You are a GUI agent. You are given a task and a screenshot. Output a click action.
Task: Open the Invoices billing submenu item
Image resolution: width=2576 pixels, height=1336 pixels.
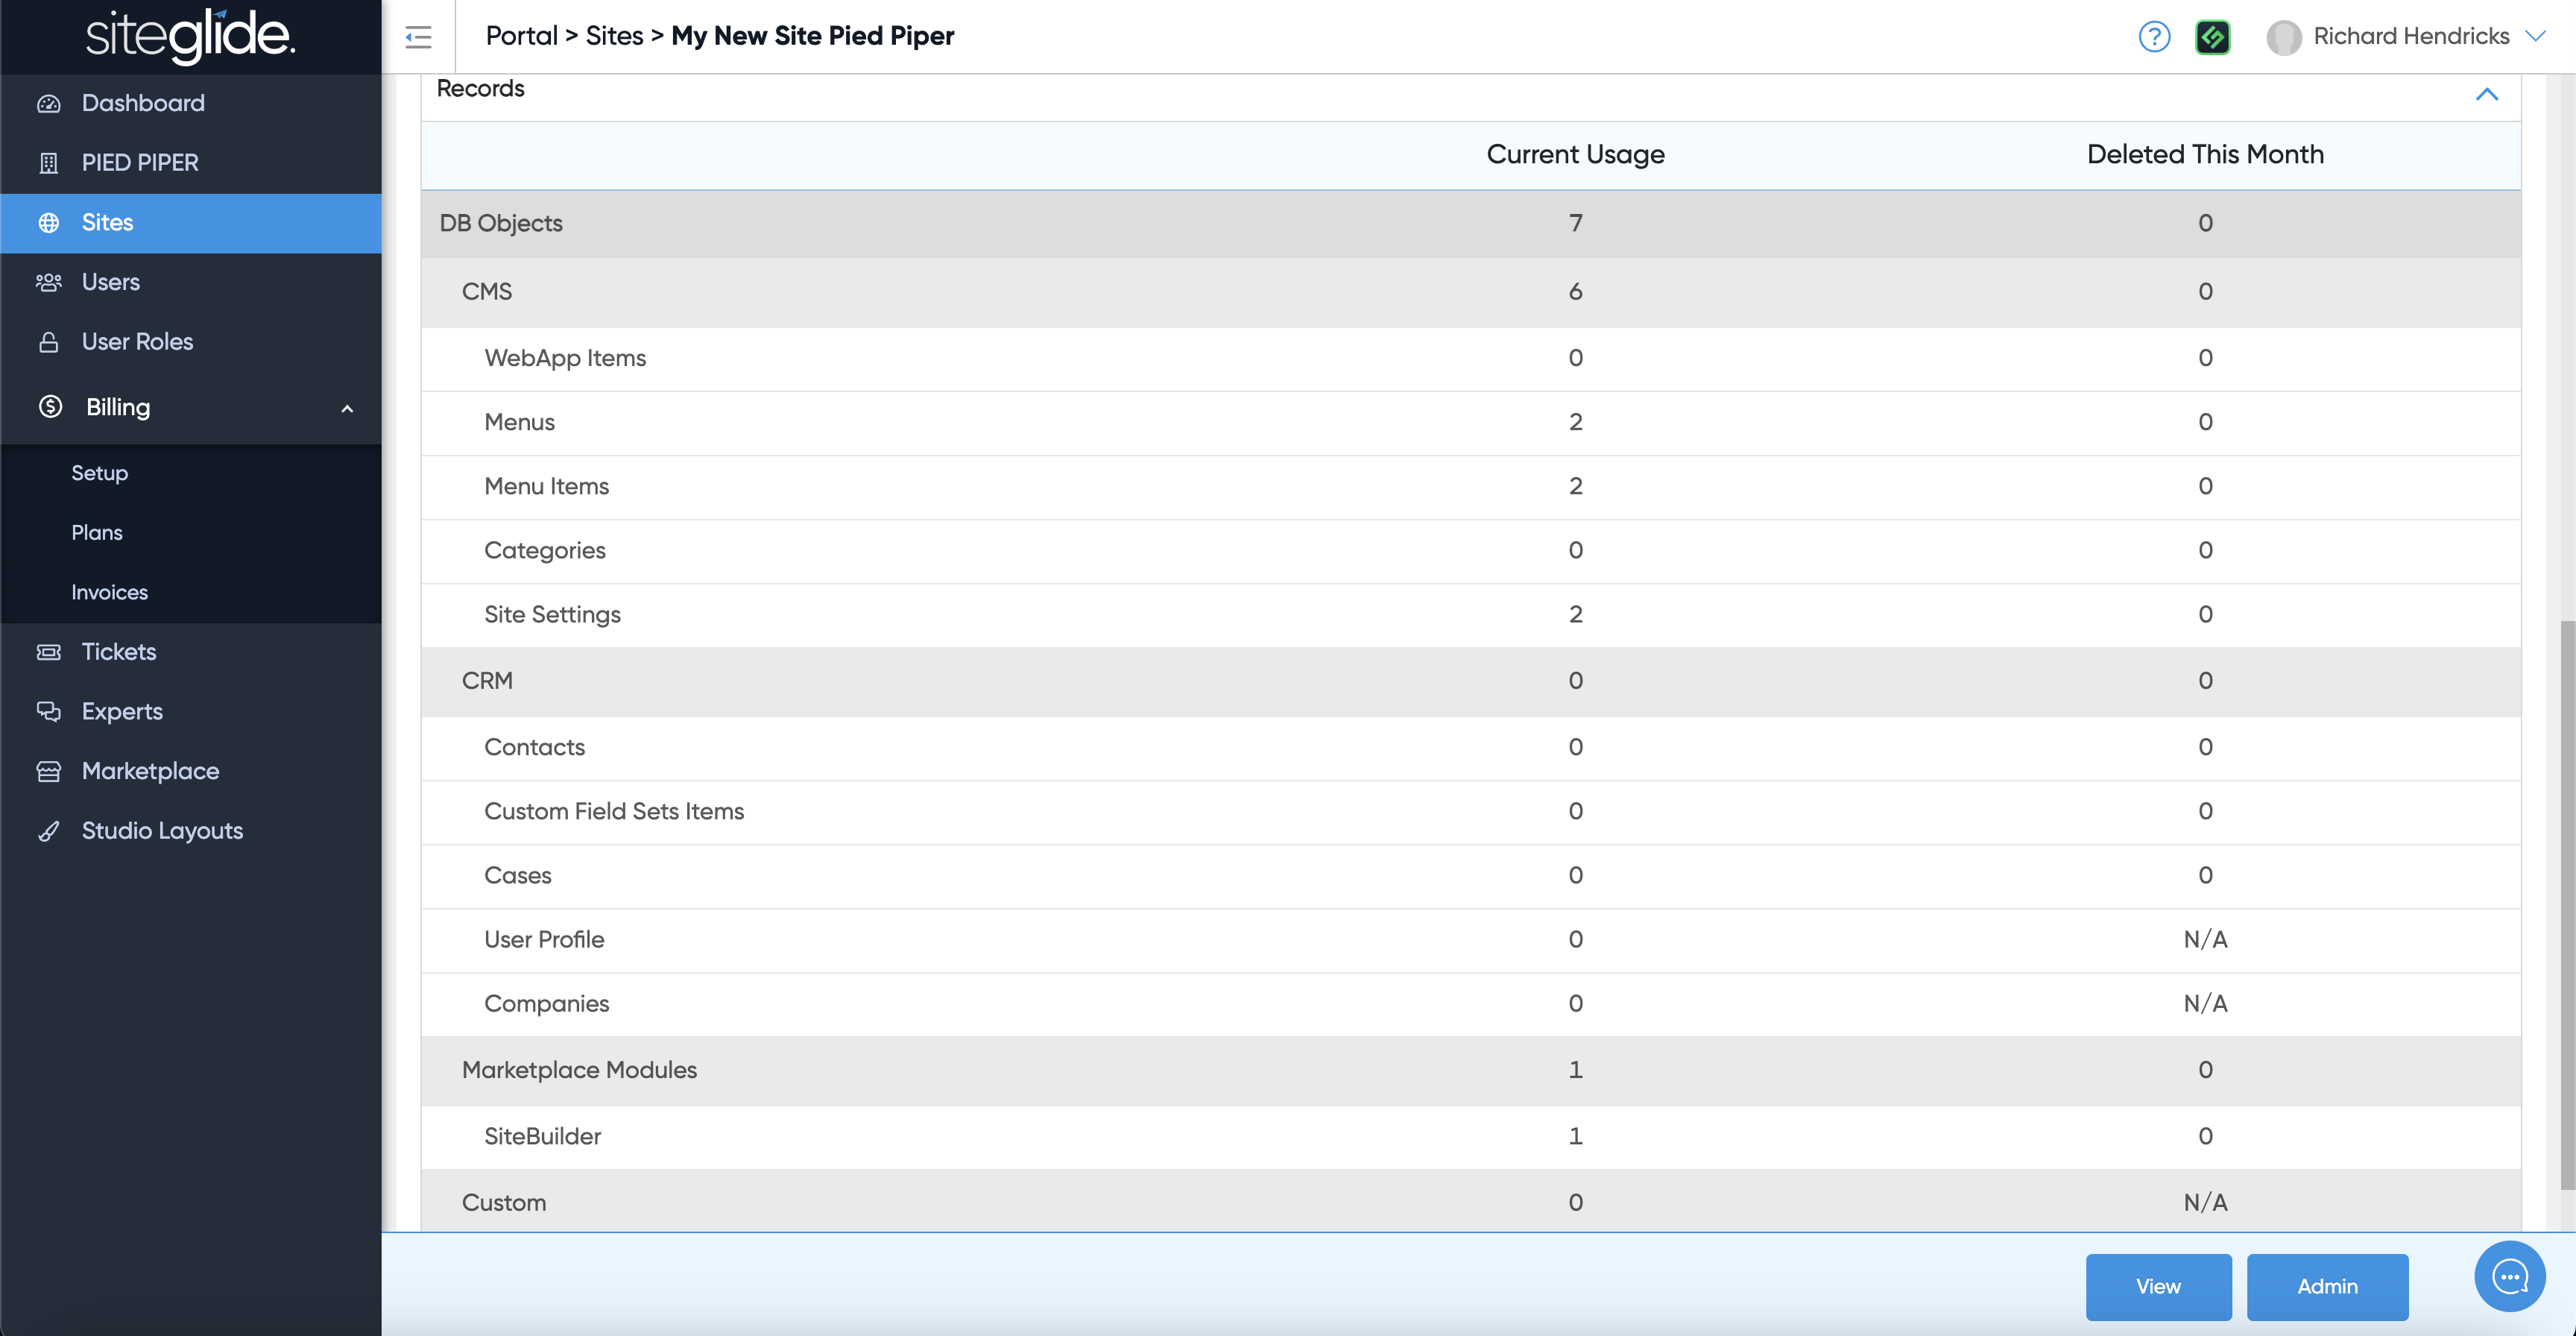tap(109, 592)
